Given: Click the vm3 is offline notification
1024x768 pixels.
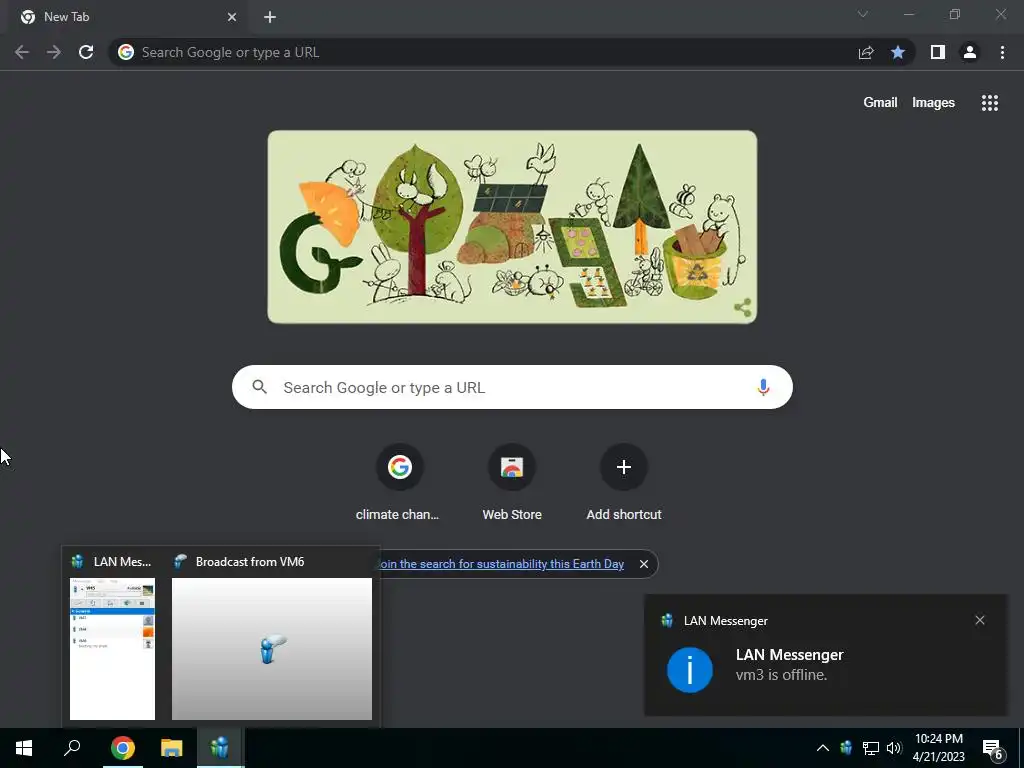Looking at the screenshot, I should [x=825, y=655].
